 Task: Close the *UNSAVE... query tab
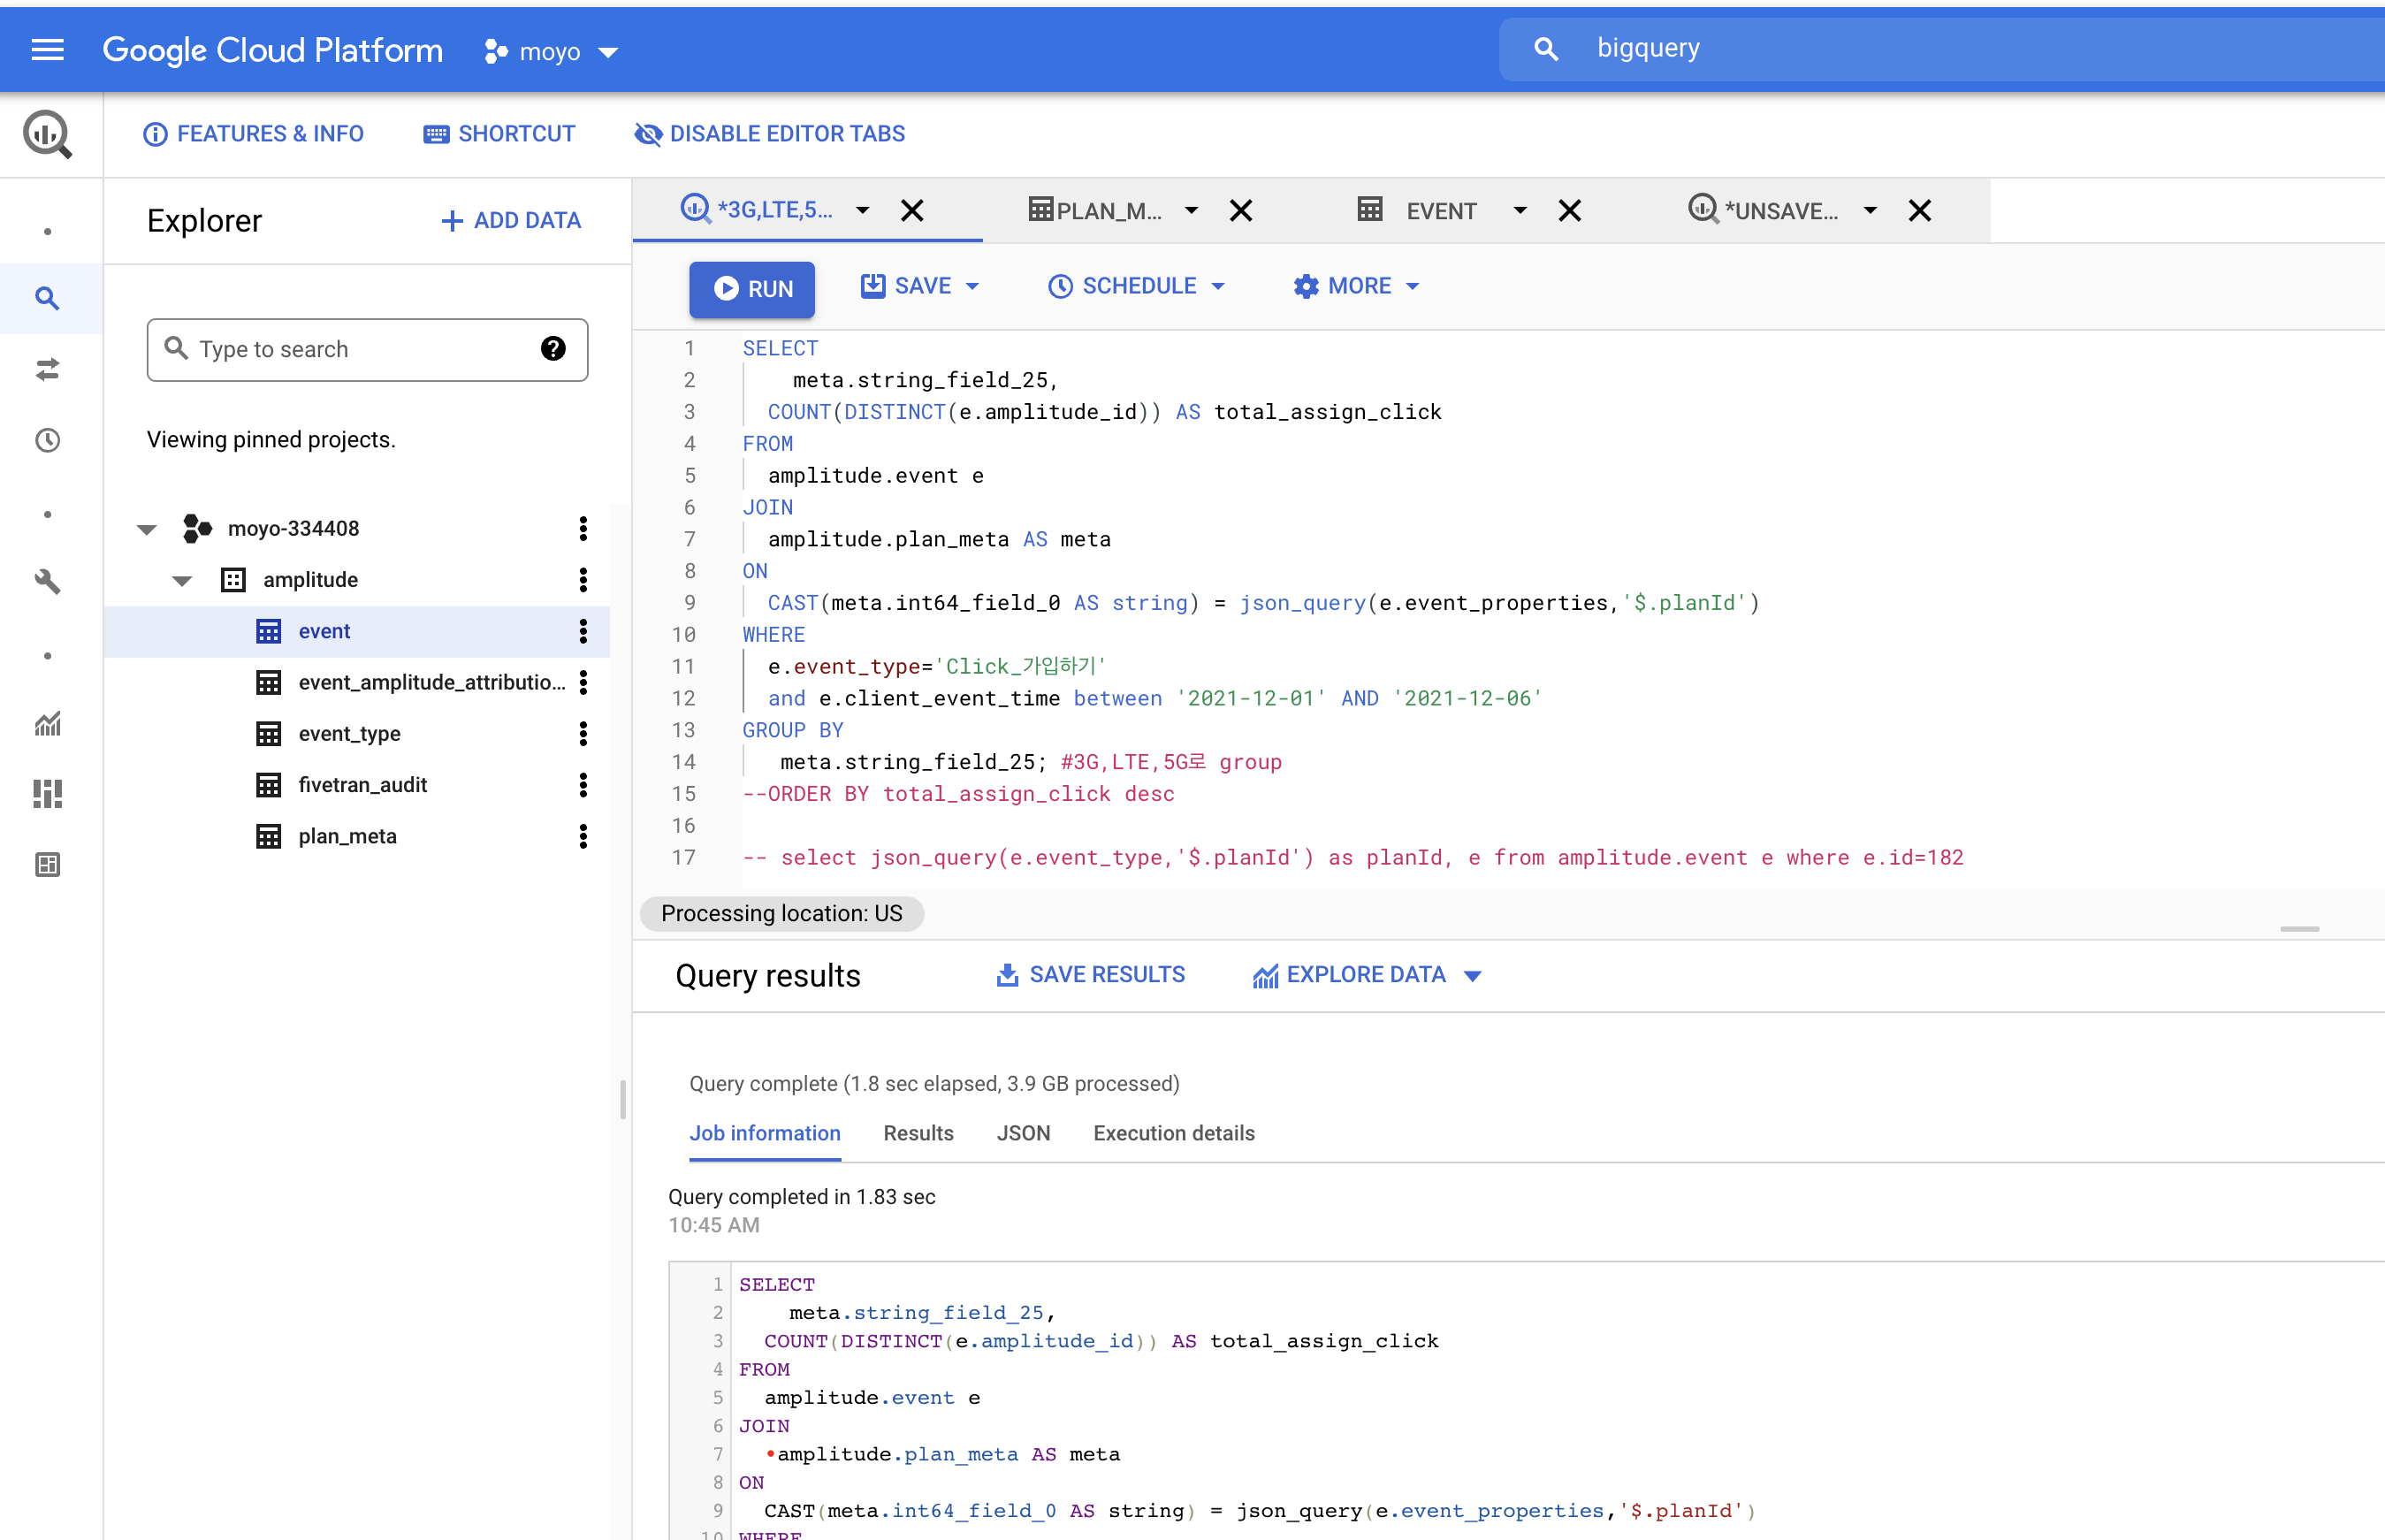pyautogui.click(x=1920, y=210)
